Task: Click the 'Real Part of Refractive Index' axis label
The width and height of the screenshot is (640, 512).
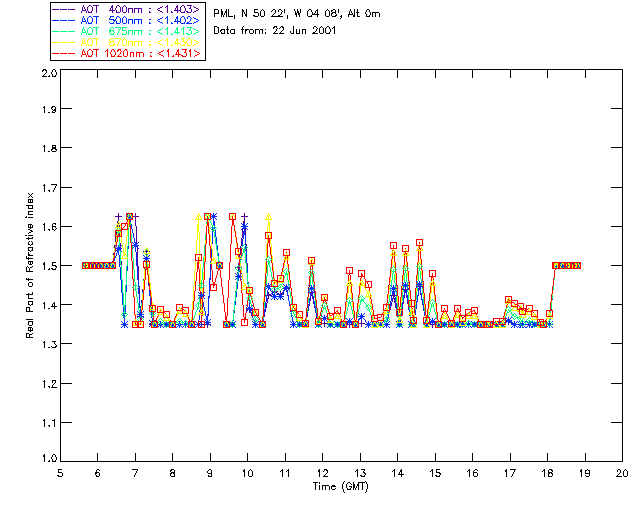Action: 31,267
